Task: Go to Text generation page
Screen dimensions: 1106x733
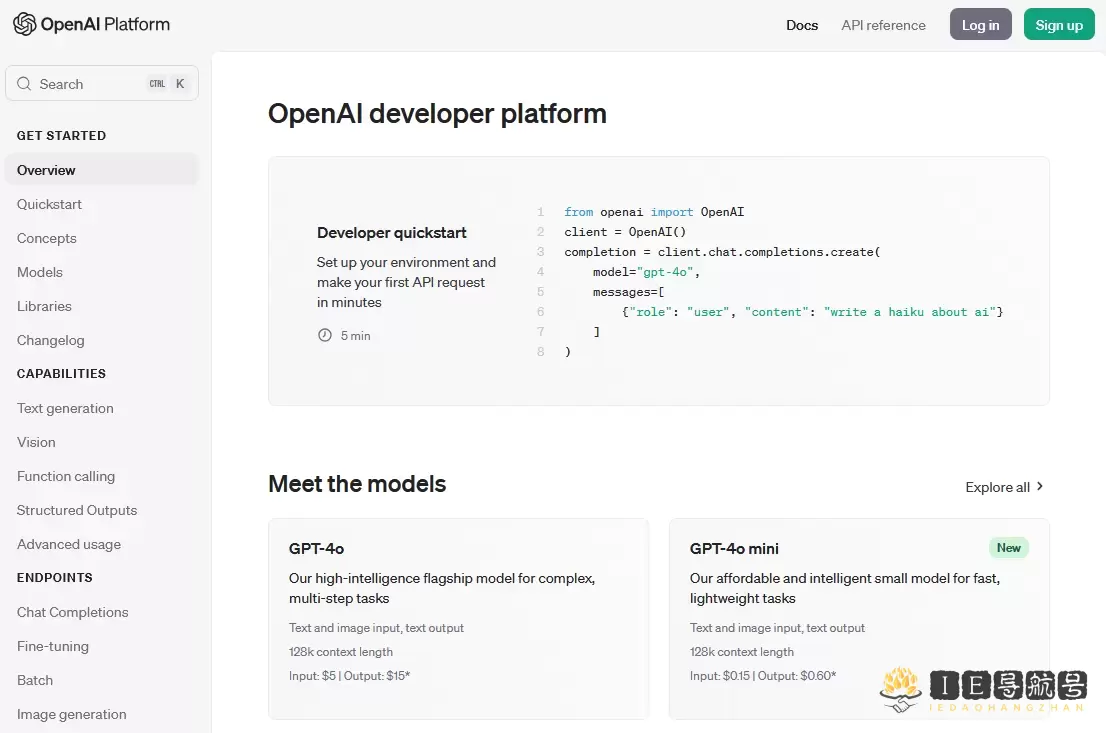Action: [65, 408]
